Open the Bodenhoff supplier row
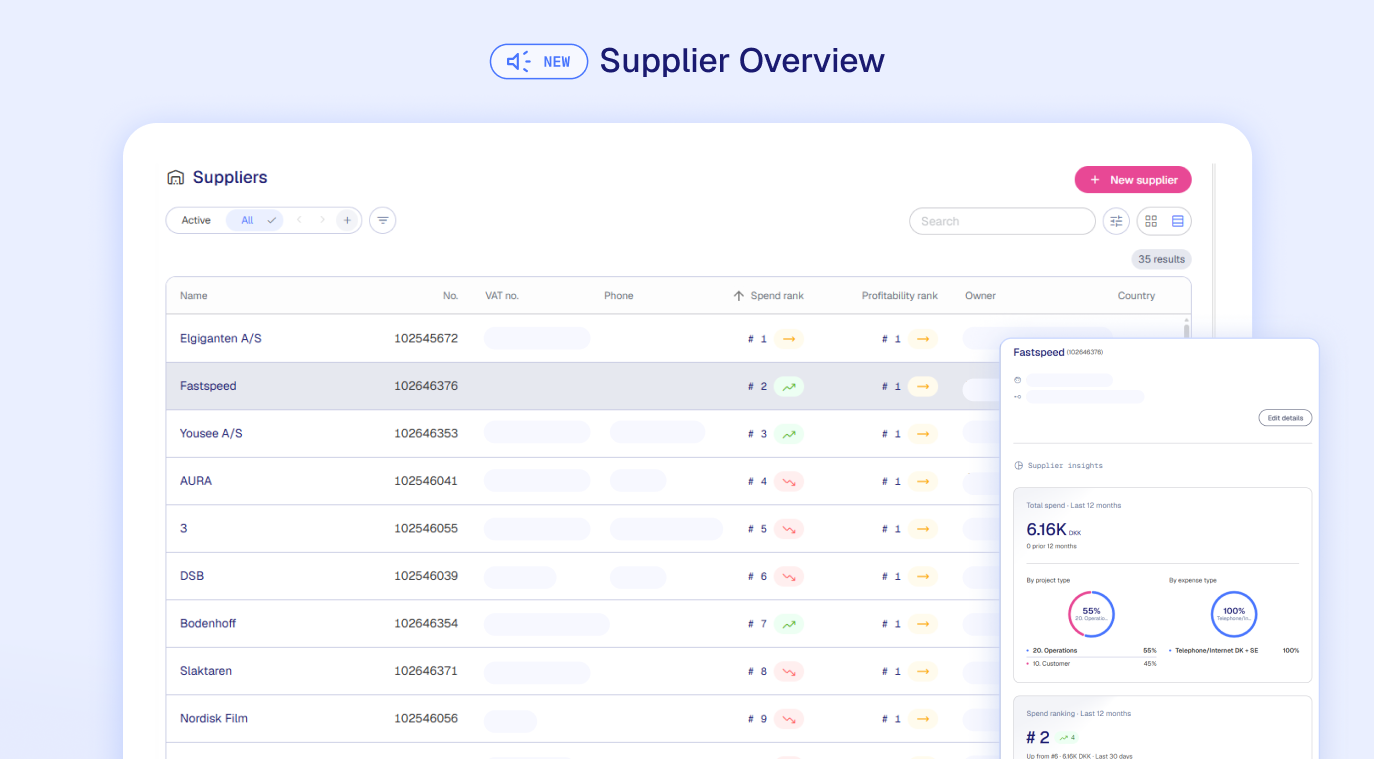Image resolution: width=1374 pixels, height=759 pixels. (583, 624)
